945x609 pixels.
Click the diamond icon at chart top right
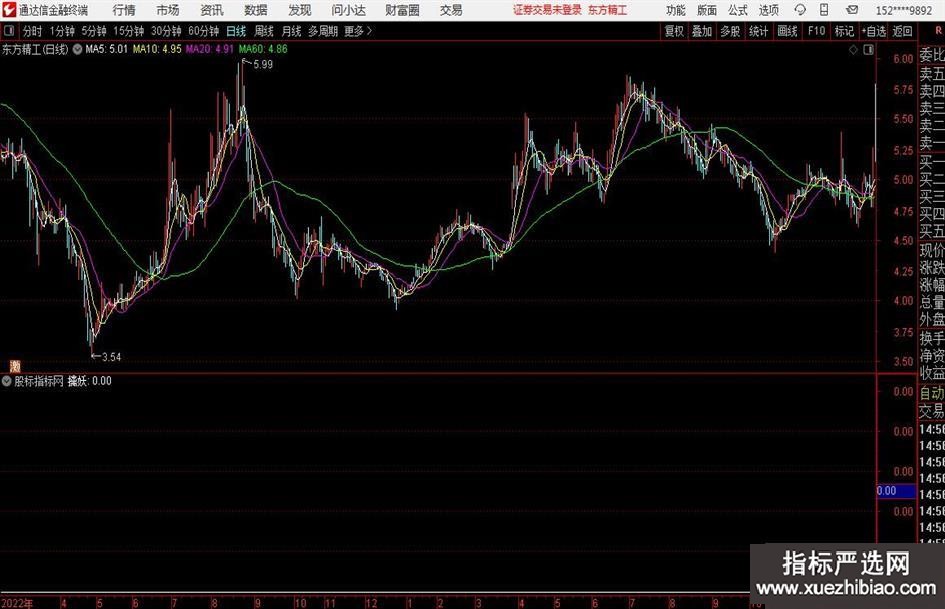[x=853, y=50]
